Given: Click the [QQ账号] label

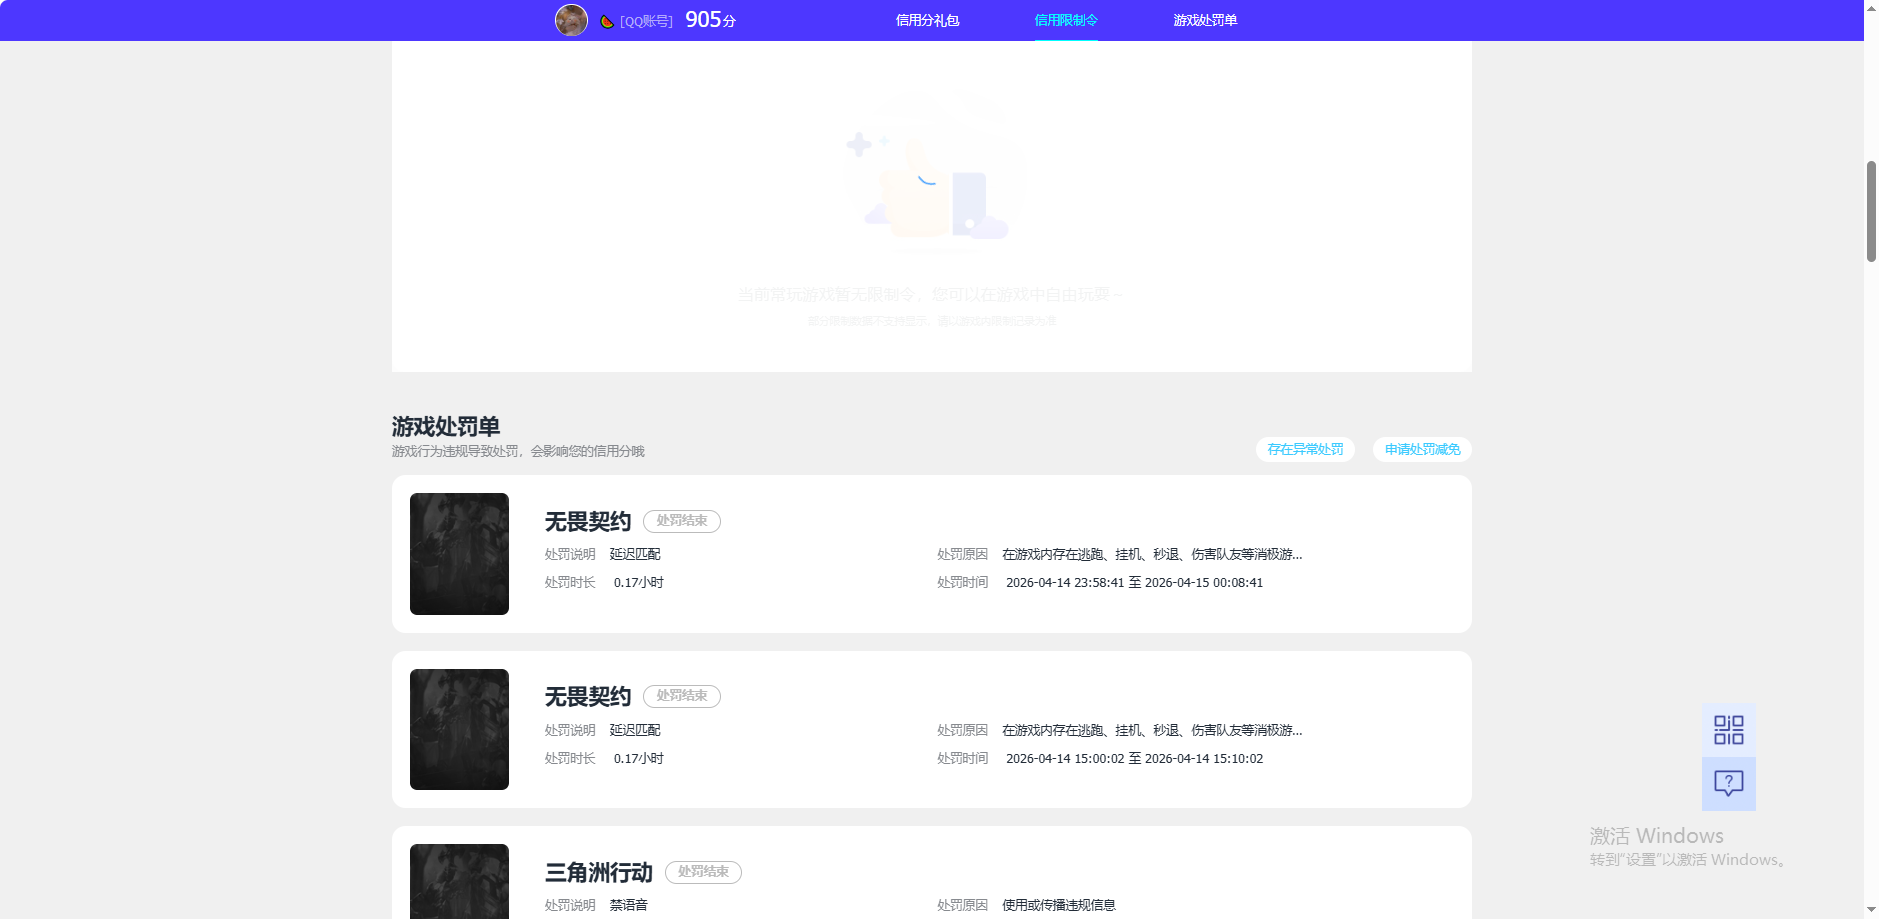Looking at the screenshot, I should [646, 21].
